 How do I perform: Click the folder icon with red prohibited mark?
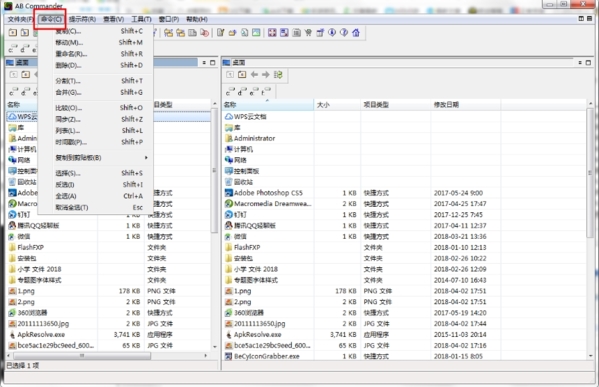point(204,33)
